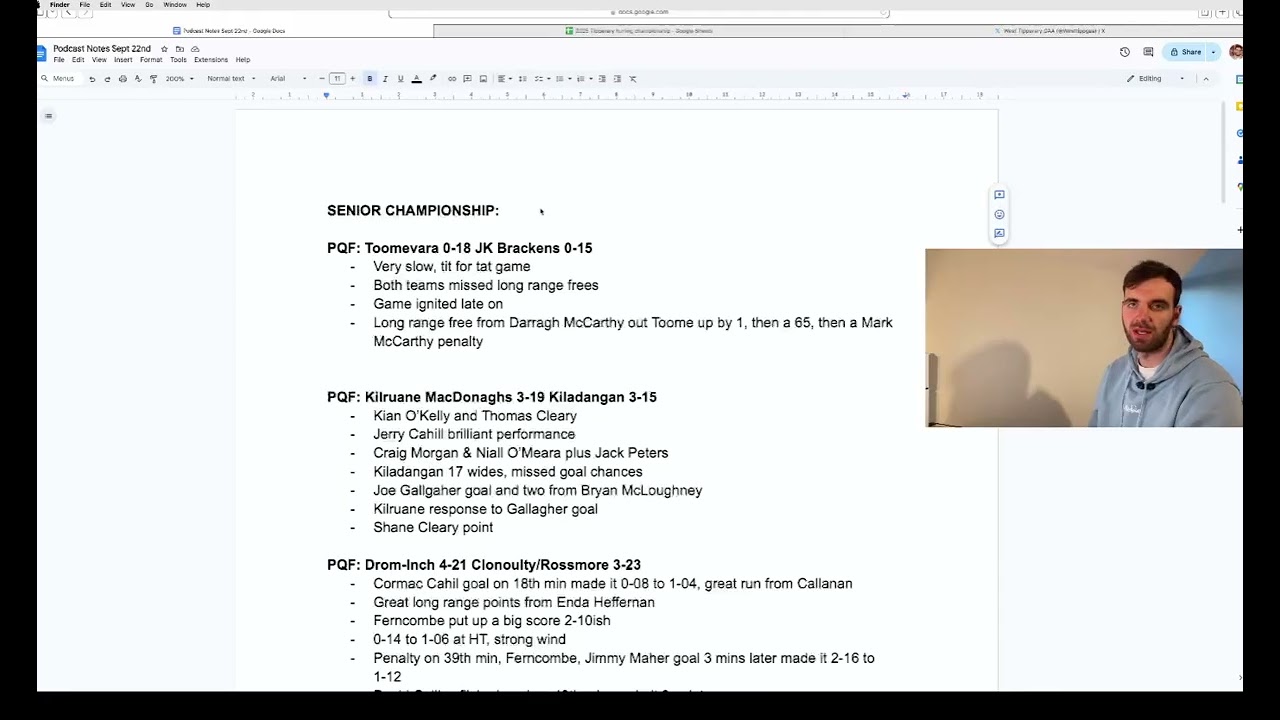
Task: Open the Normal text style dropdown
Action: tap(231, 79)
